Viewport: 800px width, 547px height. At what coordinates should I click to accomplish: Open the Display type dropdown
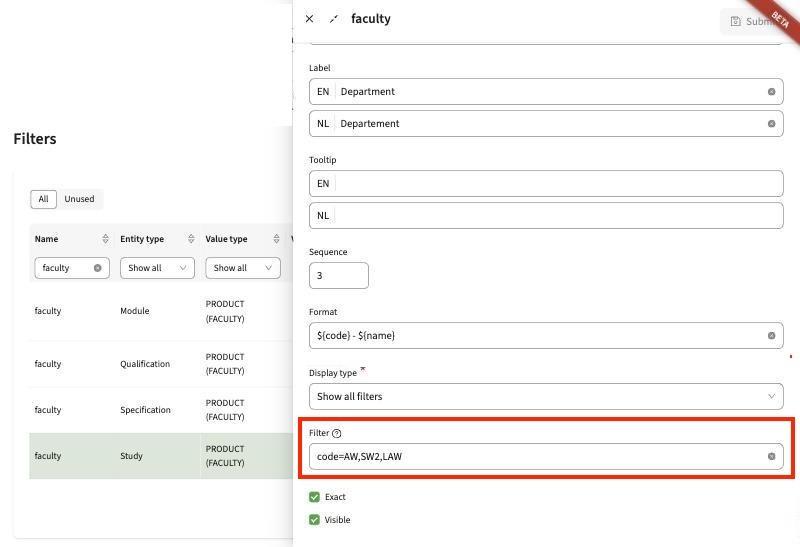tap(546, 396)
